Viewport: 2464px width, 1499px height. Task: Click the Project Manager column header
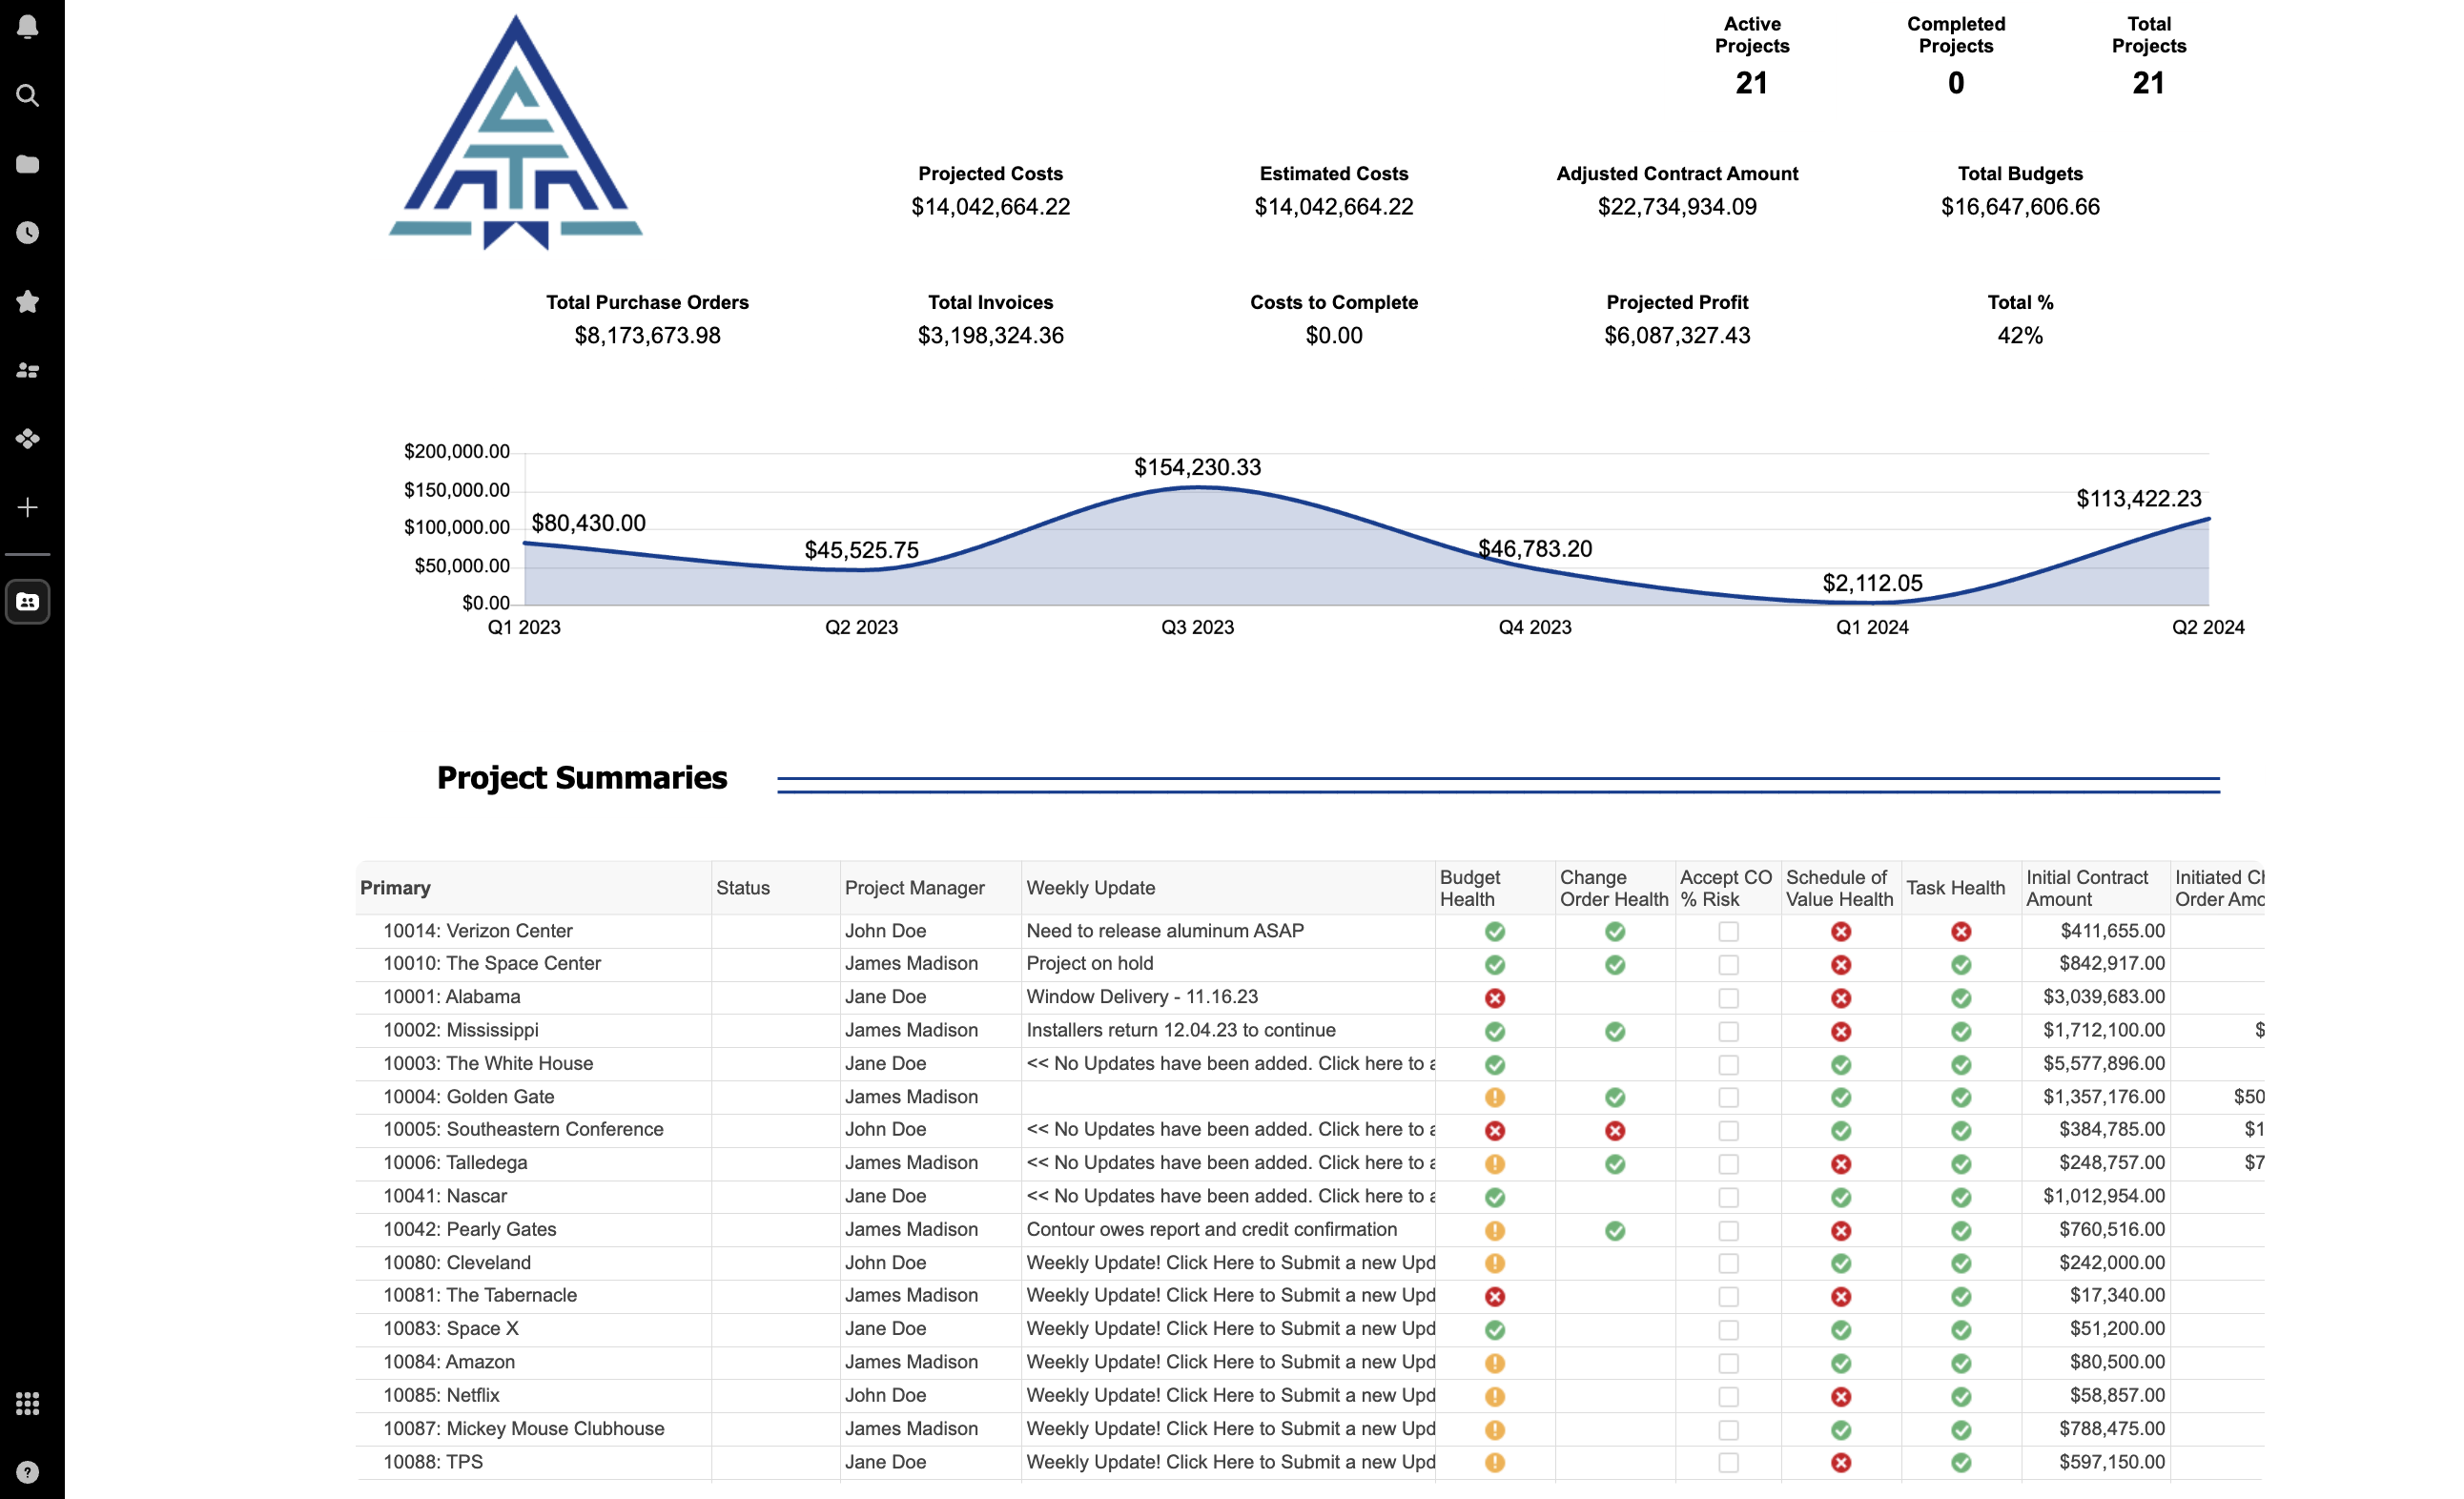[x=931, y=888]
